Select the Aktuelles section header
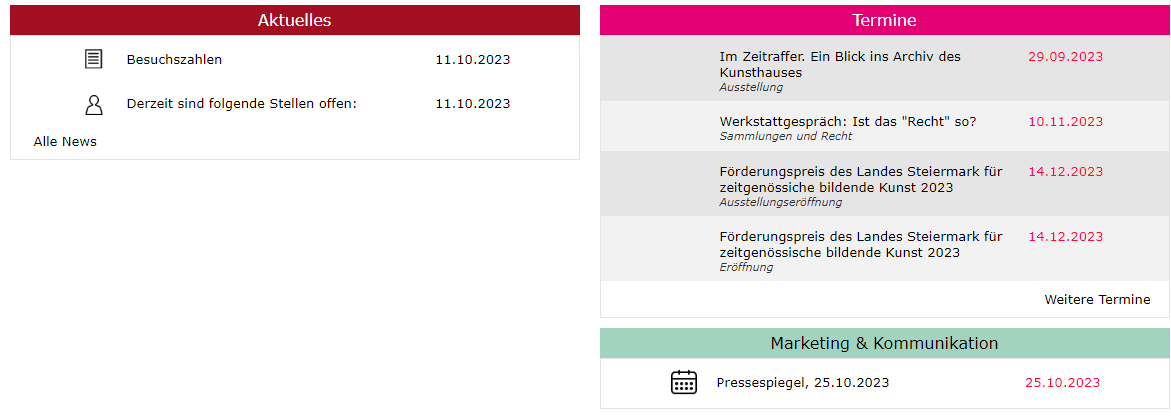The height and width of the screenshot is (420, 1171). pos(295,20)
